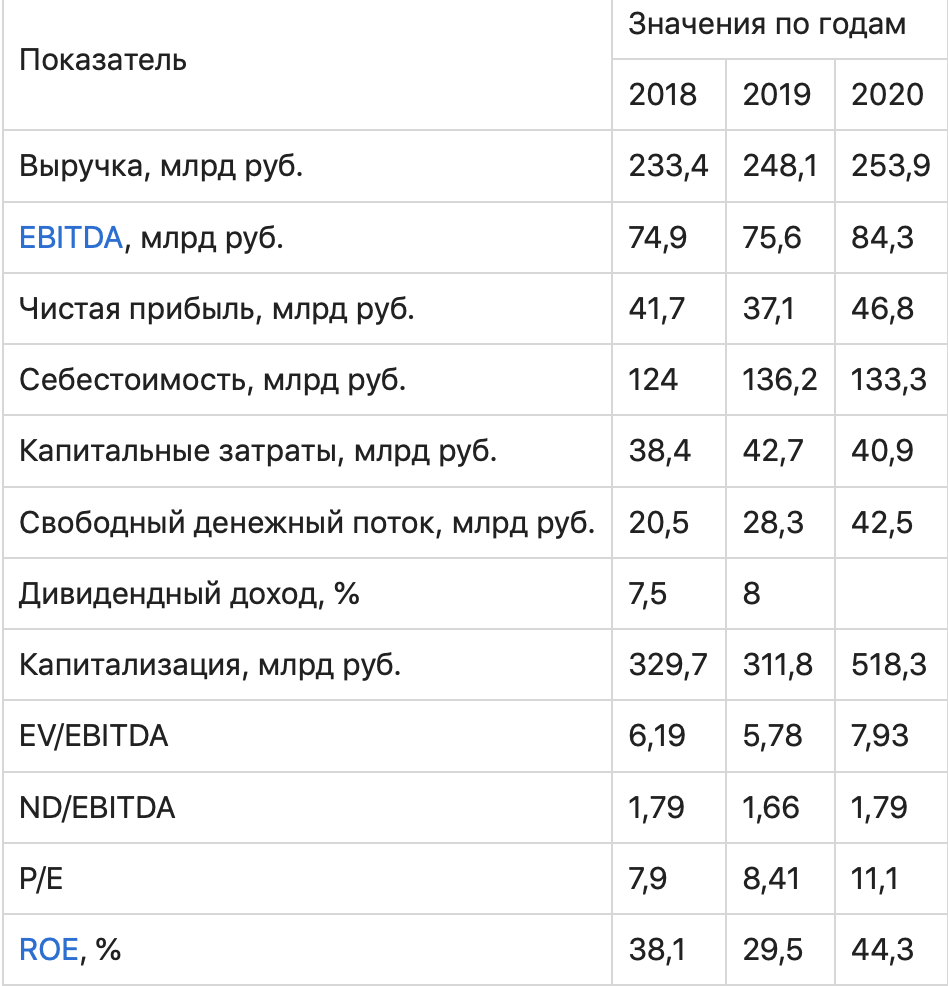This screenshot has height=986, width=948.
Task: Open the EBITDA link
Action: point(70,238)
